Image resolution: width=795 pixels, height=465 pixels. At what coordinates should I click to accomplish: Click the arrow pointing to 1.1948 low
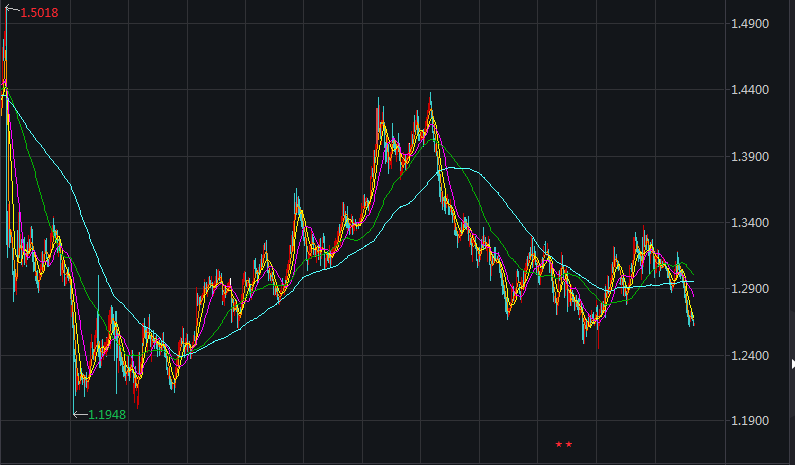coord(80,412)
